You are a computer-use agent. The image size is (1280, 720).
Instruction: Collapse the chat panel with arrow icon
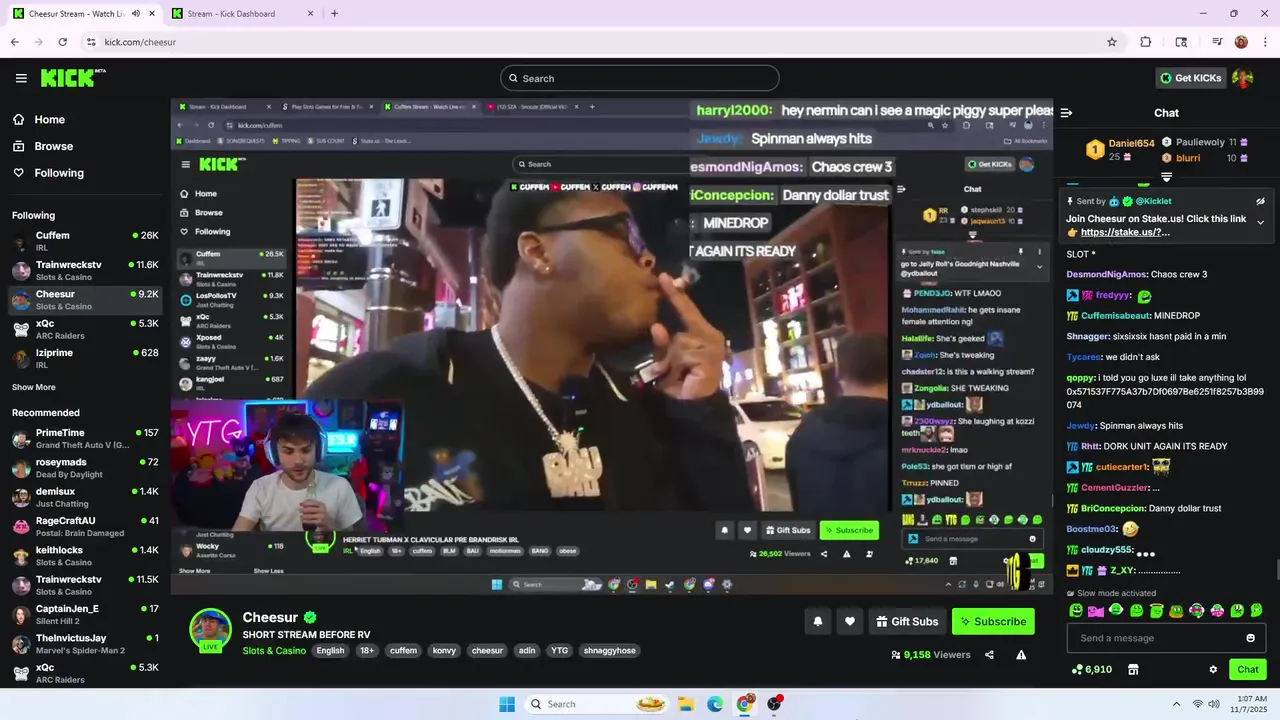point(1066,113)
